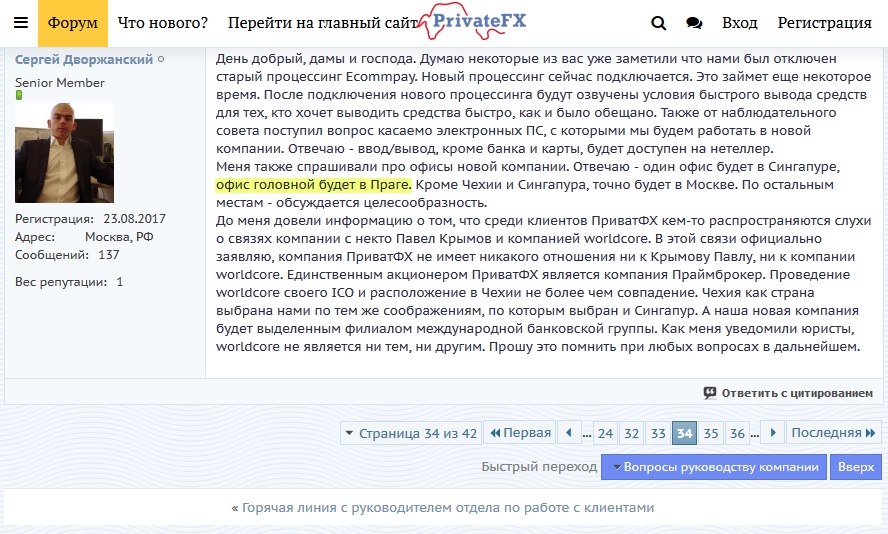The image size is (888, 534).
Task: Go to previous page arrow in pagination
Action: 569,433
